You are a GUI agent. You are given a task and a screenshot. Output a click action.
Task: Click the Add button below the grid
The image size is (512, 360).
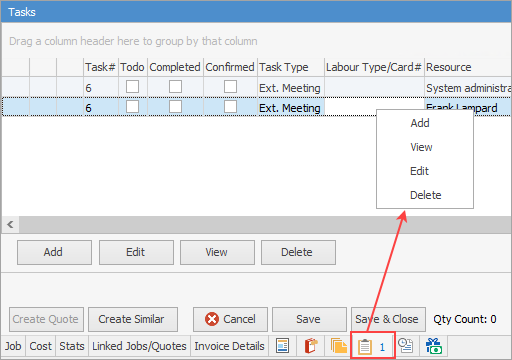54,252
